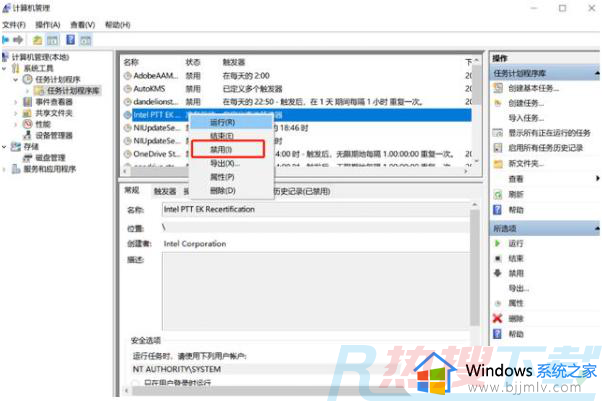
Task: Open the 操作(A) menu
Action: pyautogui.click(x=48, y=25)
